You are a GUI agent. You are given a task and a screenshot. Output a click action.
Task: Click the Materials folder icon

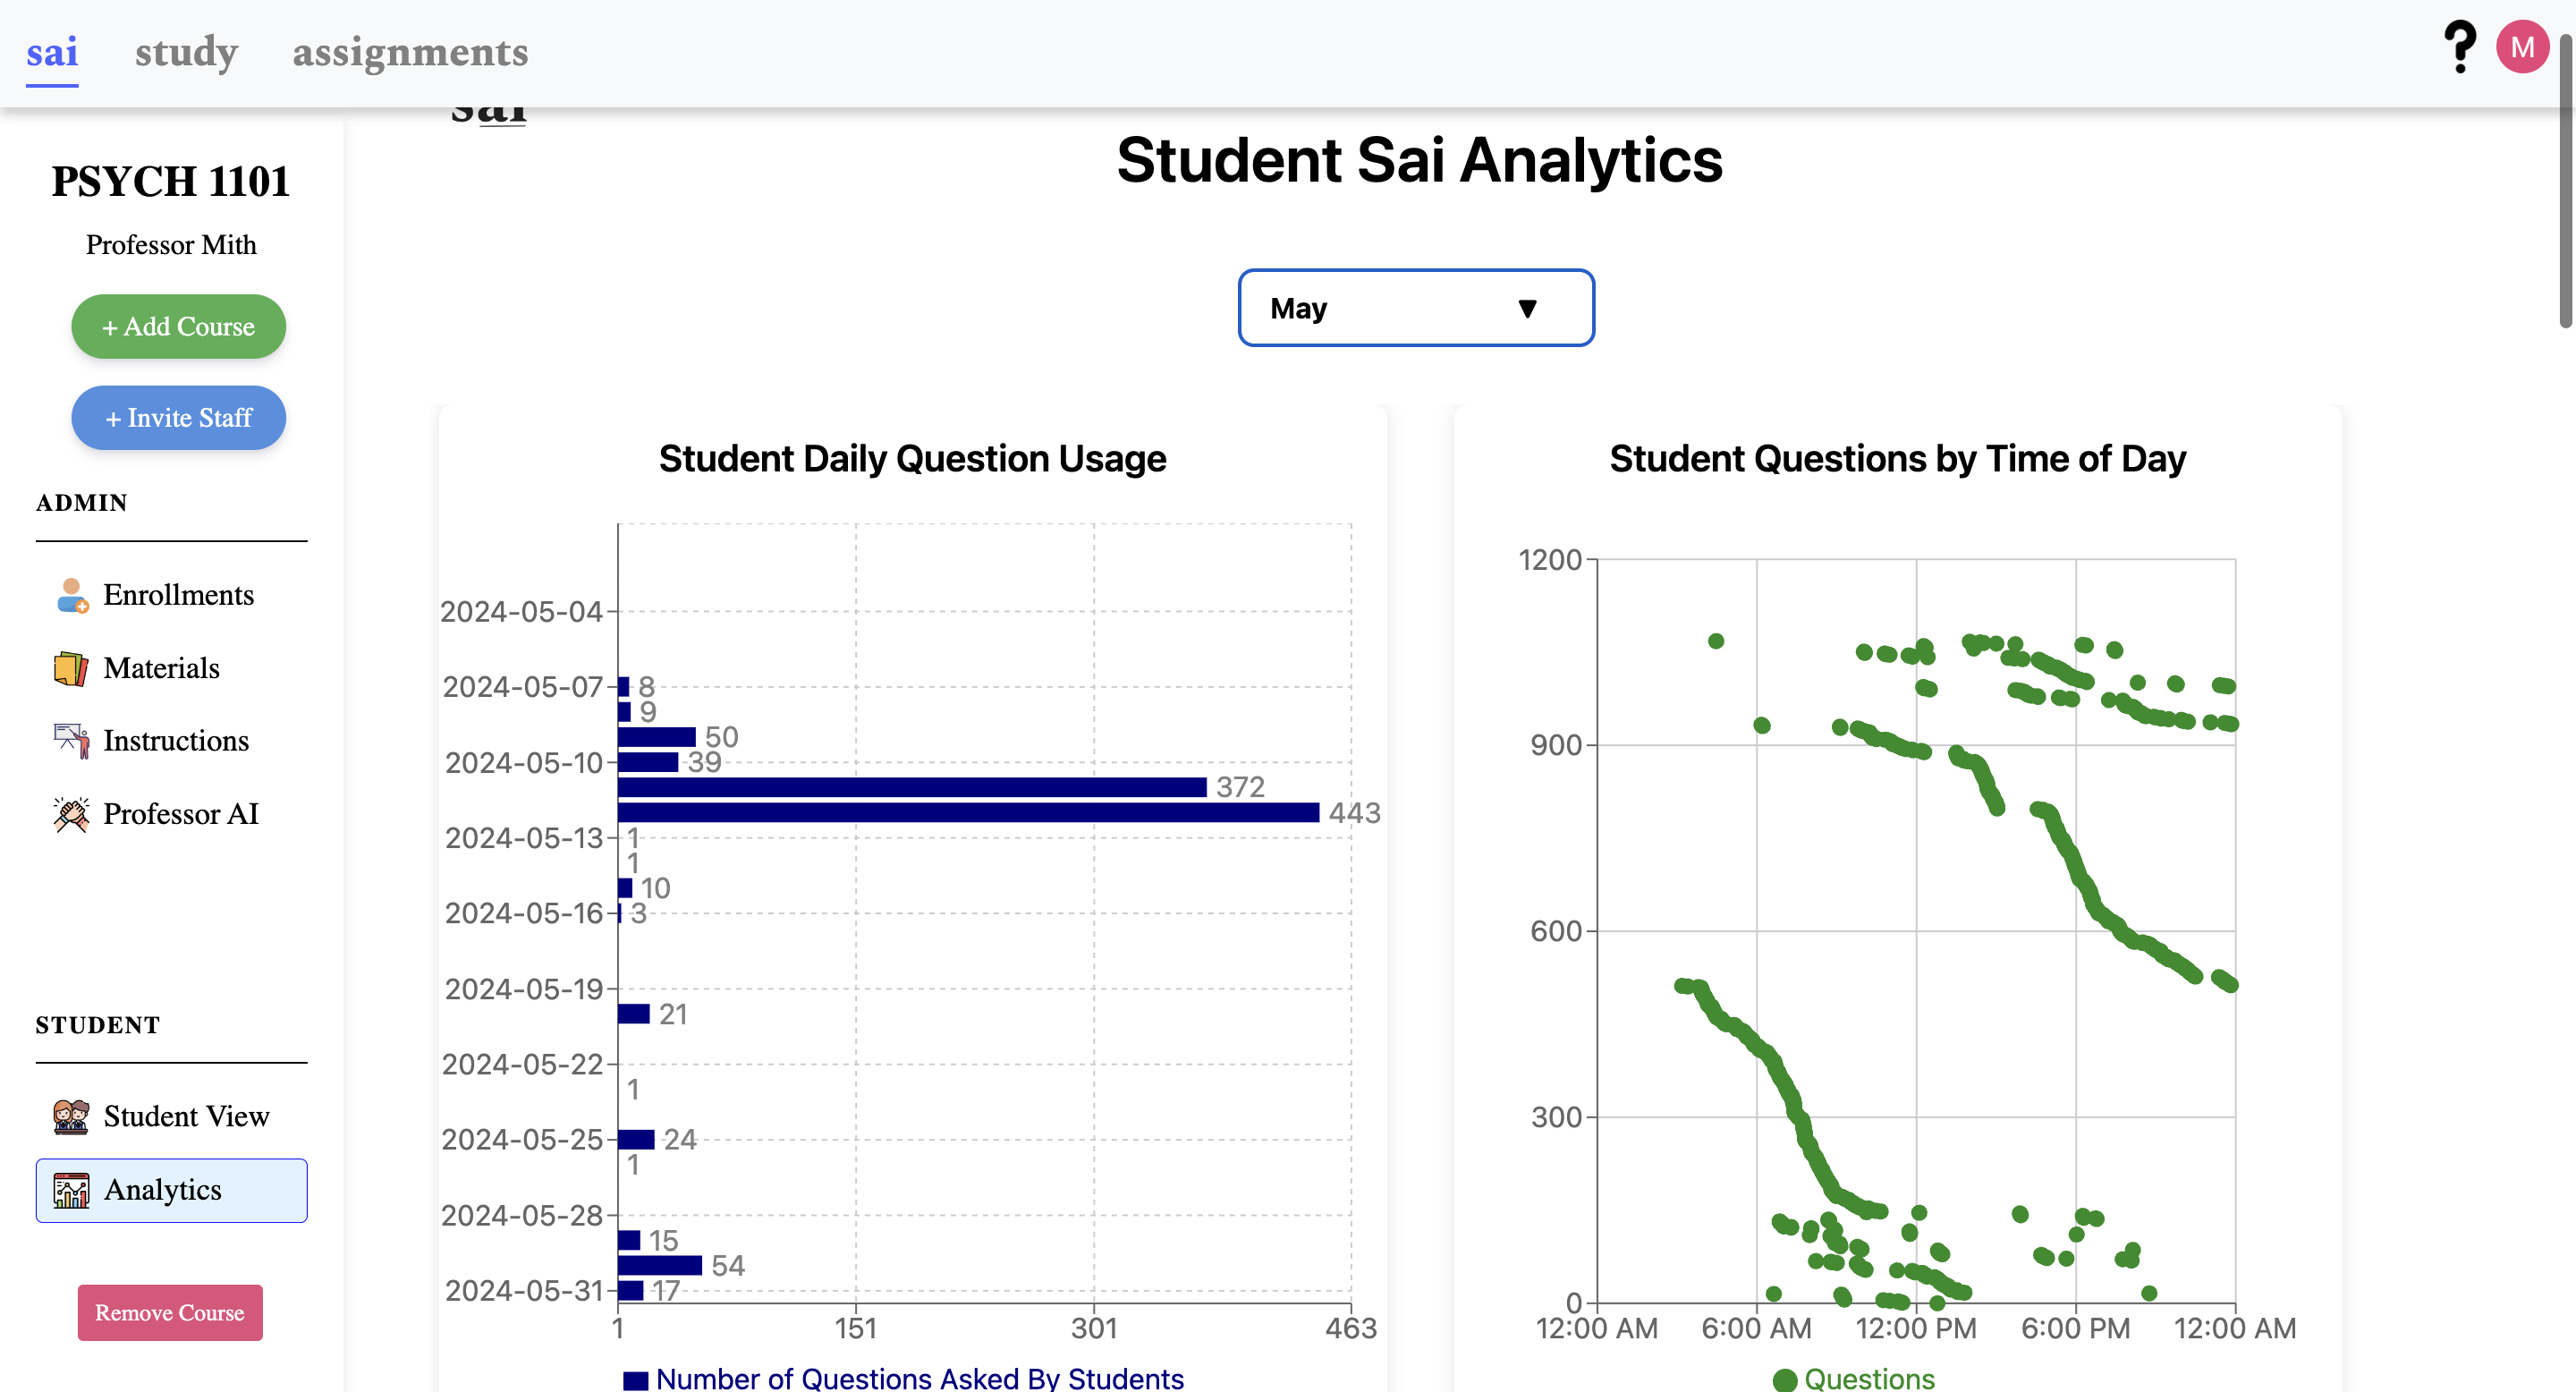71,668
